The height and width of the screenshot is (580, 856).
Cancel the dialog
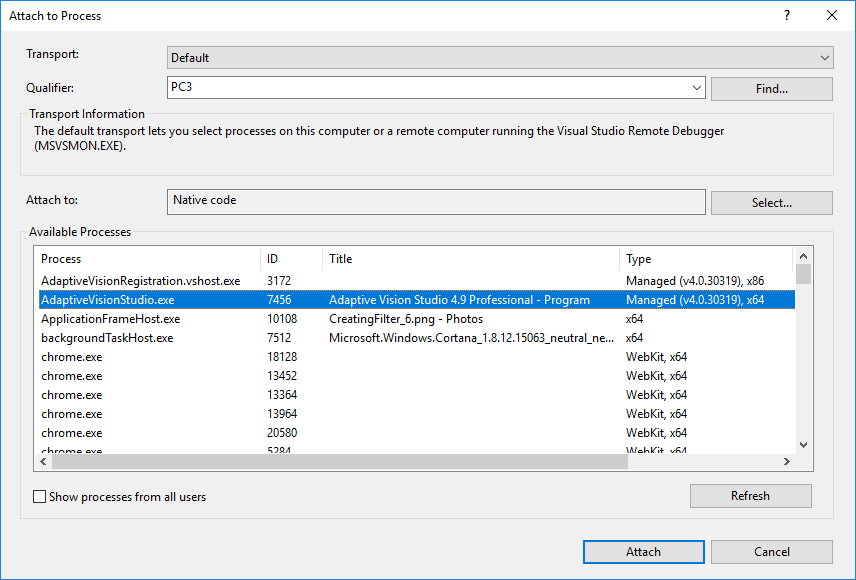click(771, 552)
